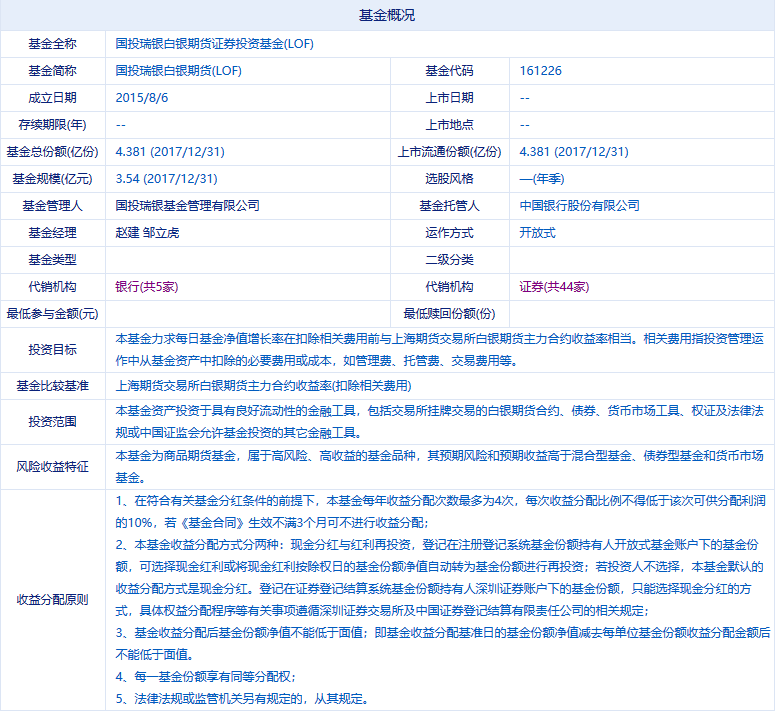776x711 pixels.
Task: Click the investment objective paragraph beginning 本基金力求
Action: point(439,350)
